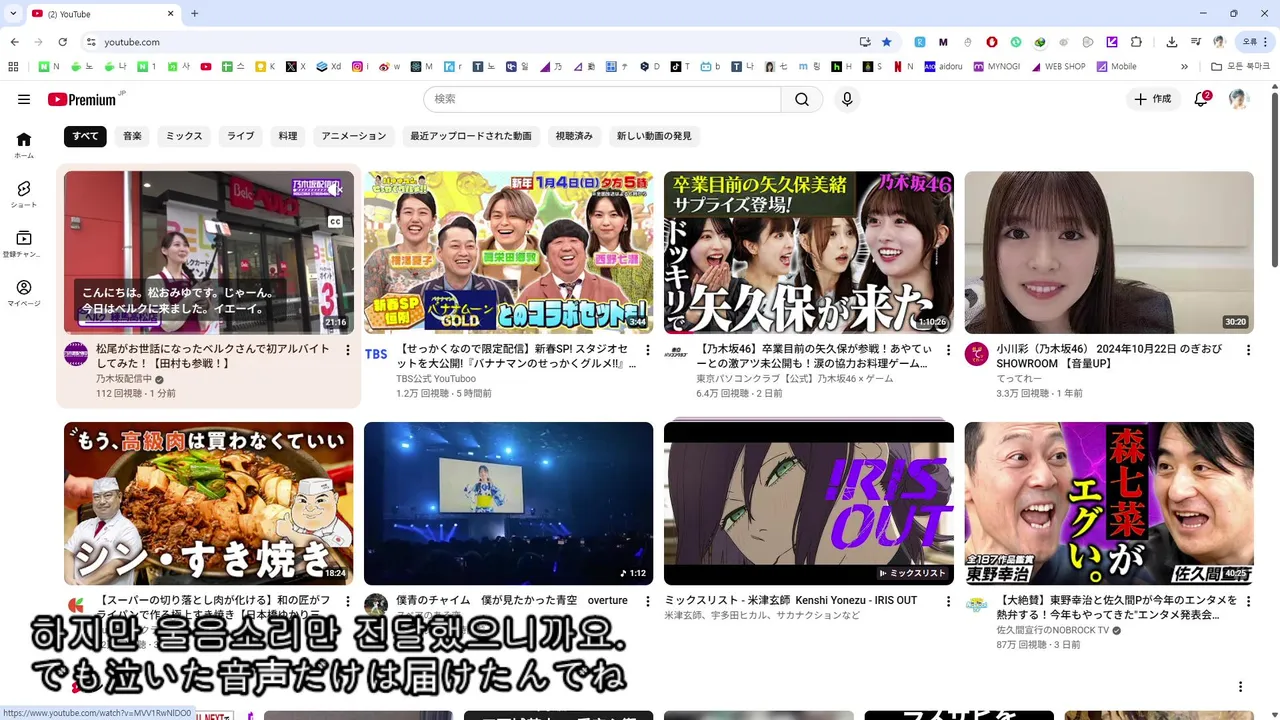This screenshot has height=720, width=1280.
Task: Open the 作成 create menu
Action: (x=1153, y=99)
